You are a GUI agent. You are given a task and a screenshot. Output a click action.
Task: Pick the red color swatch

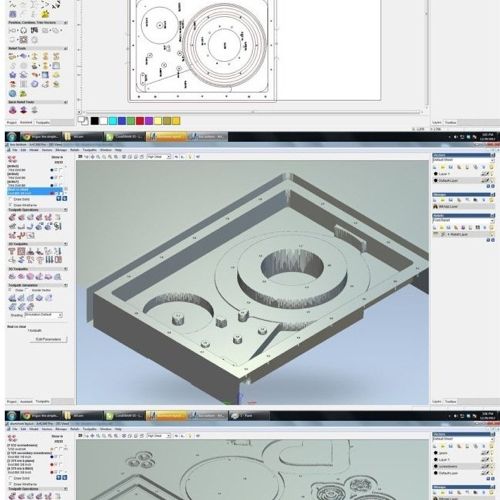point(140,121)
